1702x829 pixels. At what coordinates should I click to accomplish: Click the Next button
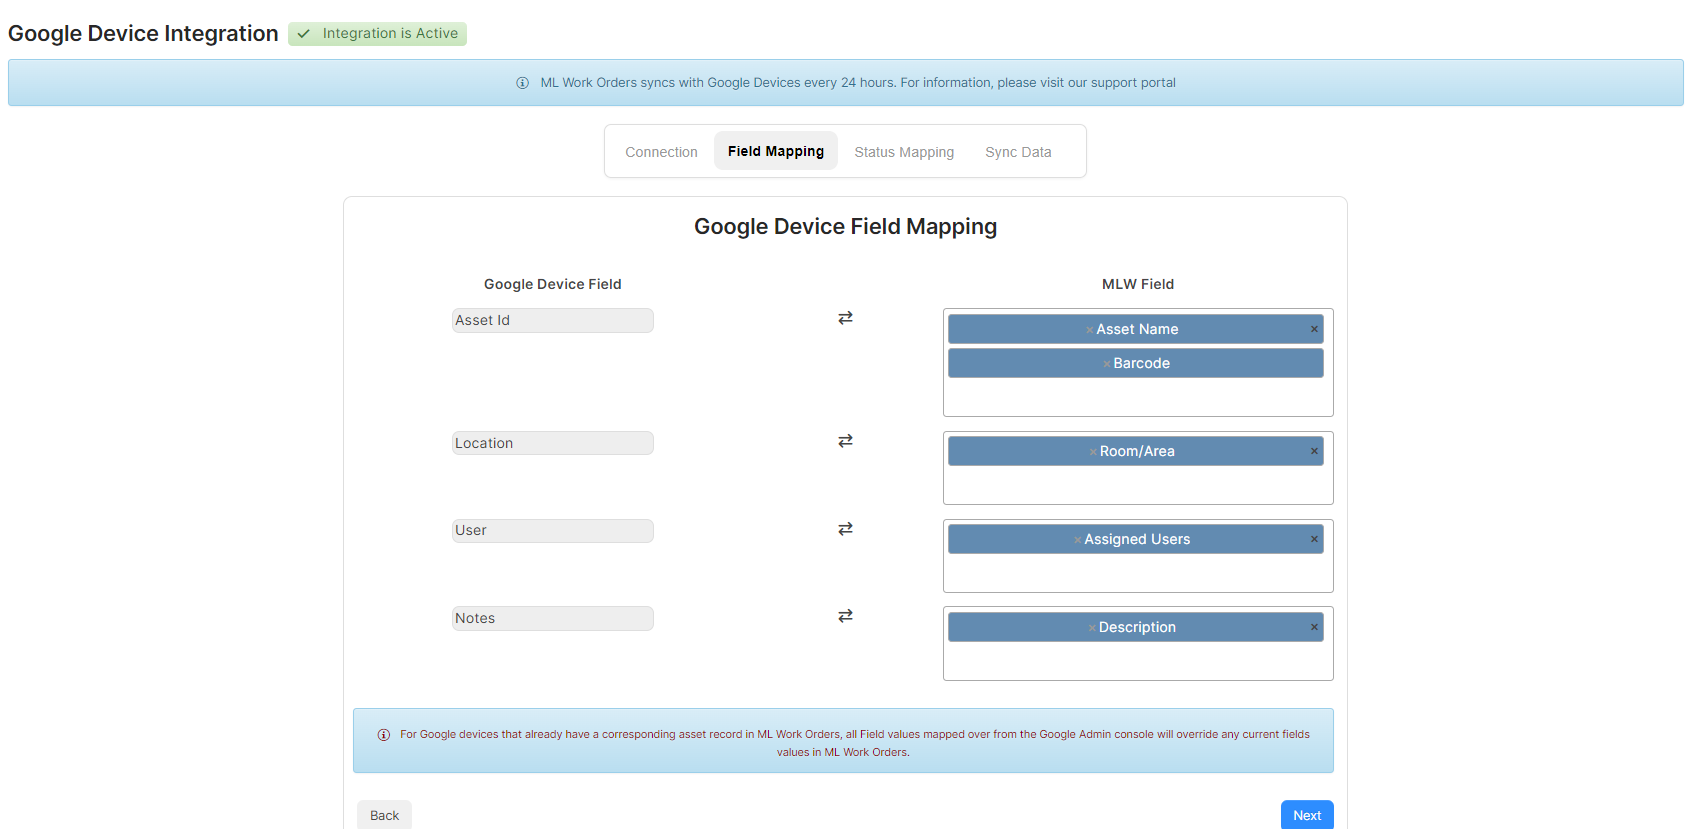[1307, 815]
